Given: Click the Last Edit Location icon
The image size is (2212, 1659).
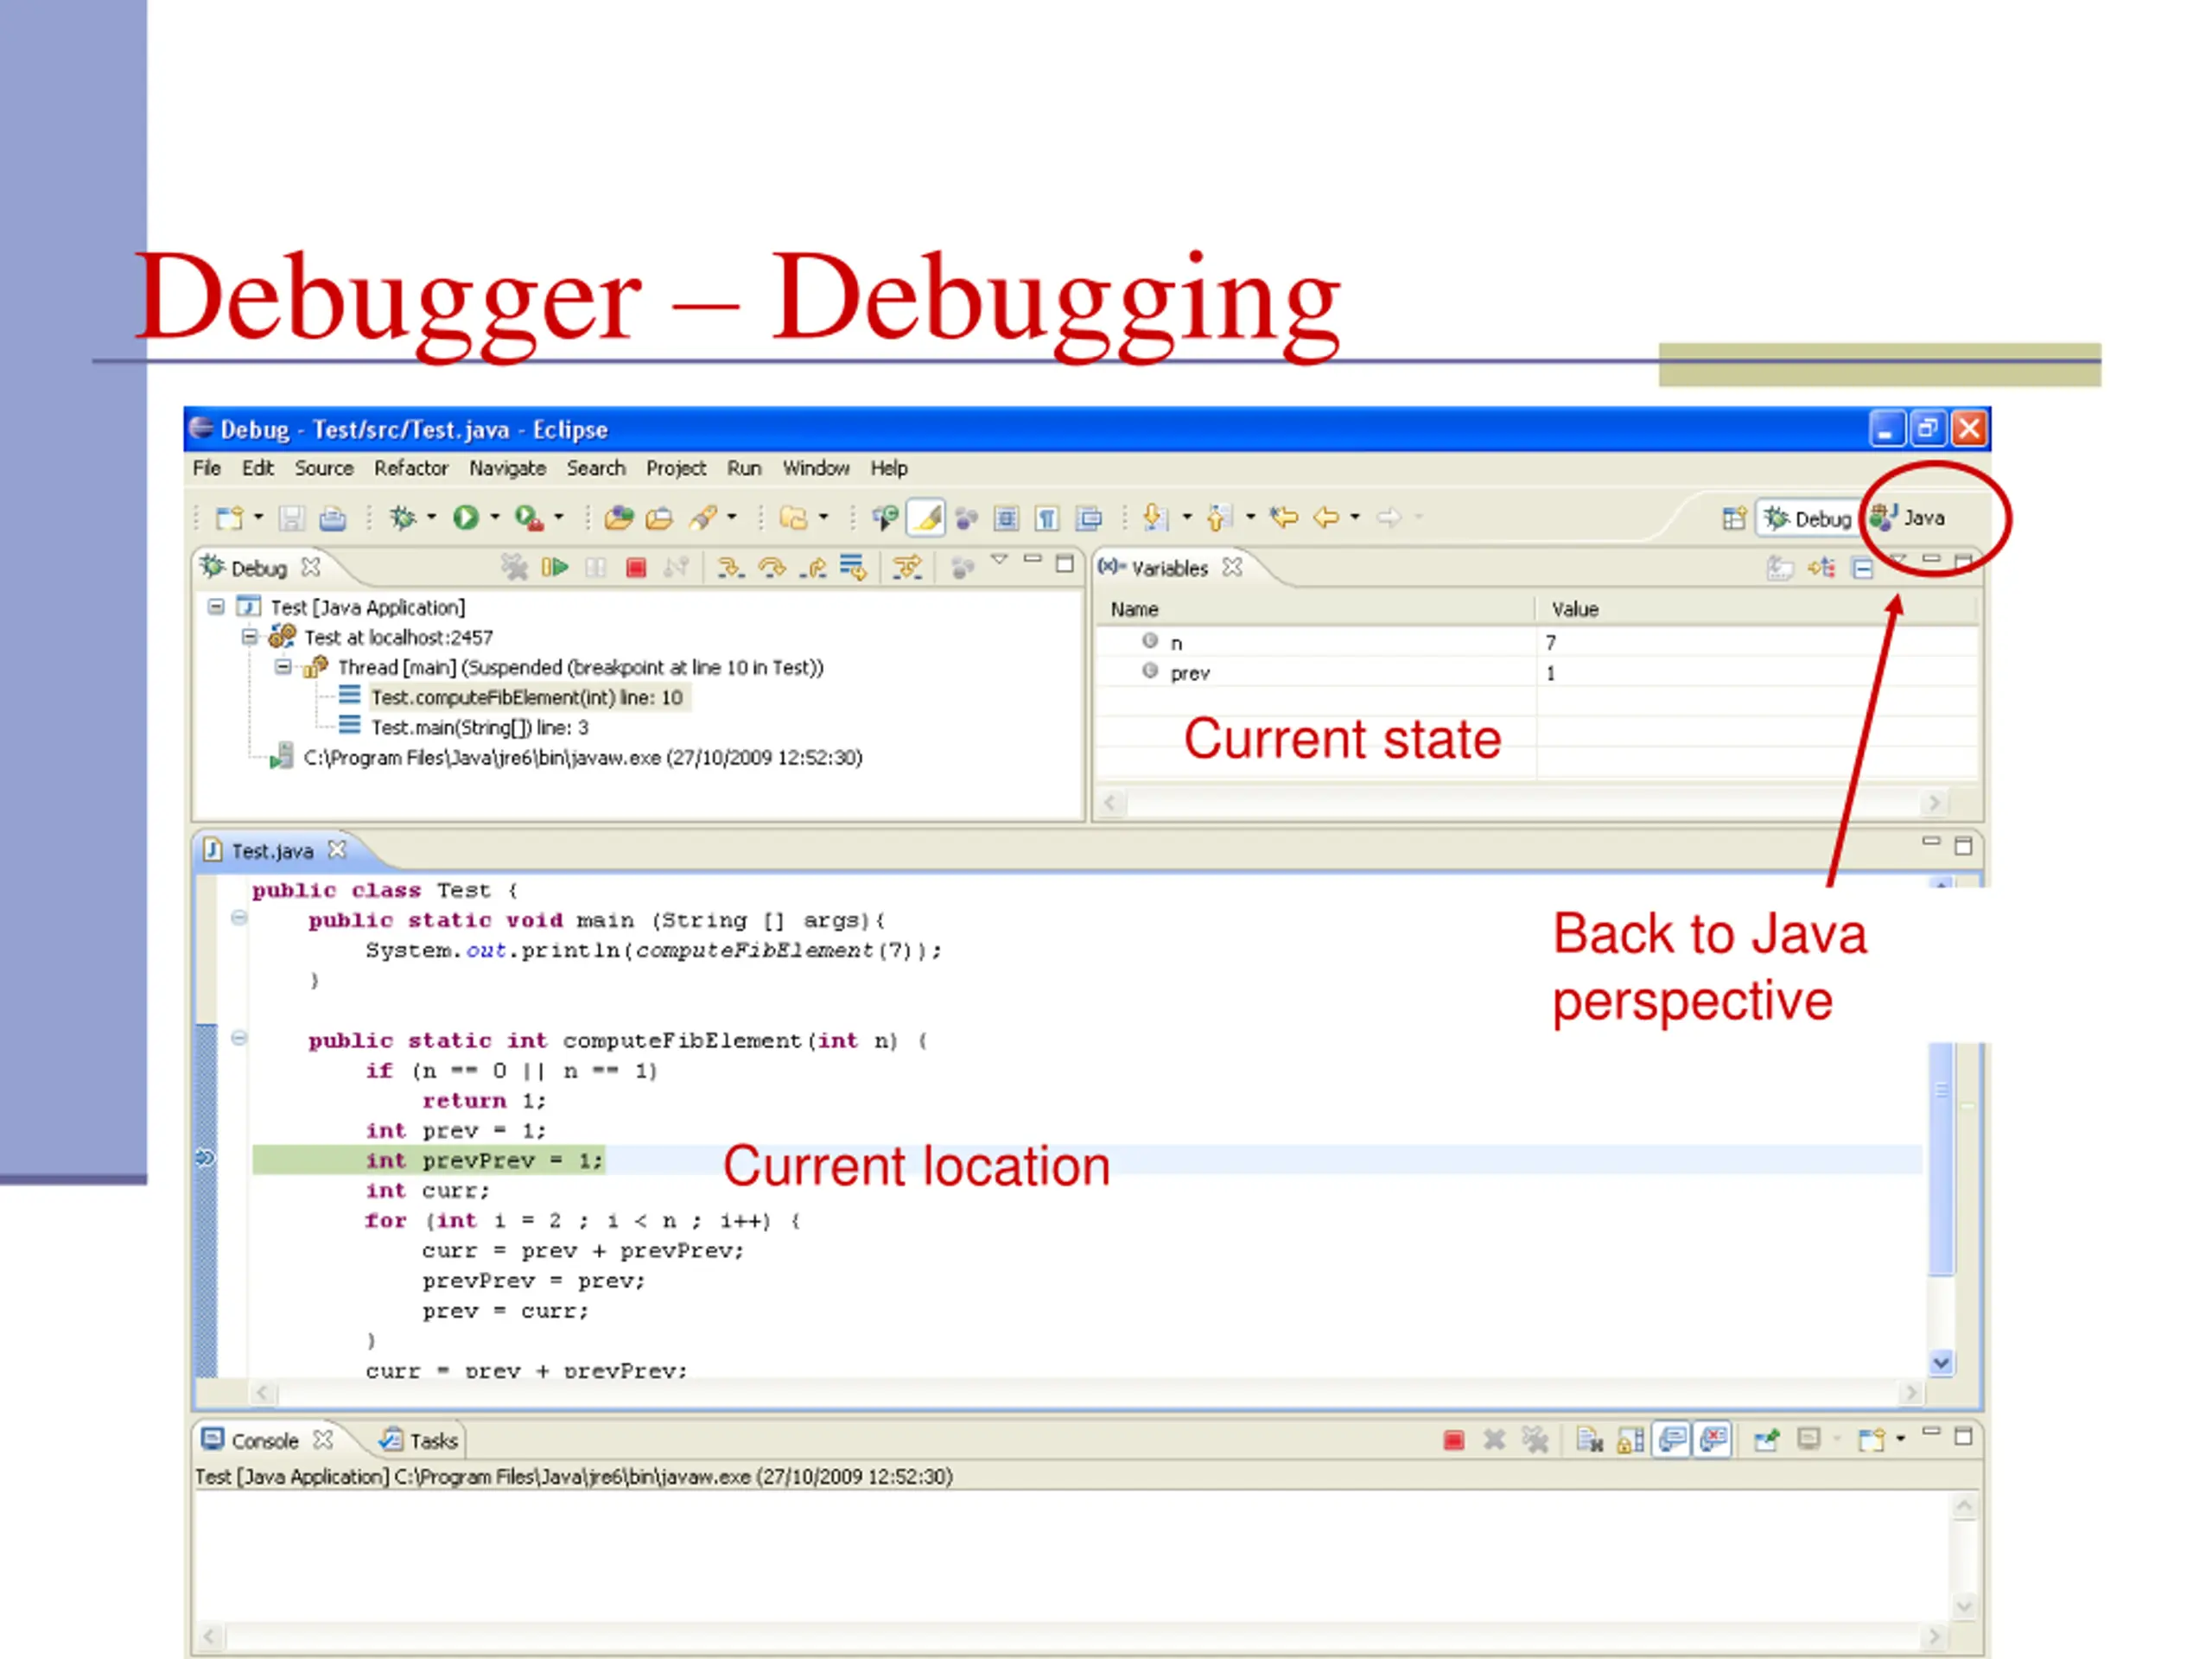Looking at the screenshot, I should click(1284, 517).
